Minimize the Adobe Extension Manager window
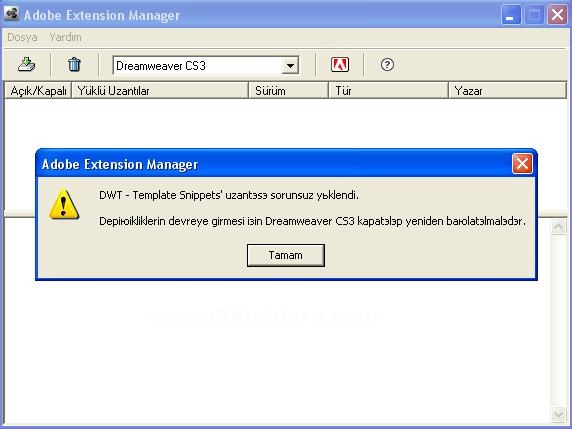This screenshot has width=572, height=429. [511, 15]
